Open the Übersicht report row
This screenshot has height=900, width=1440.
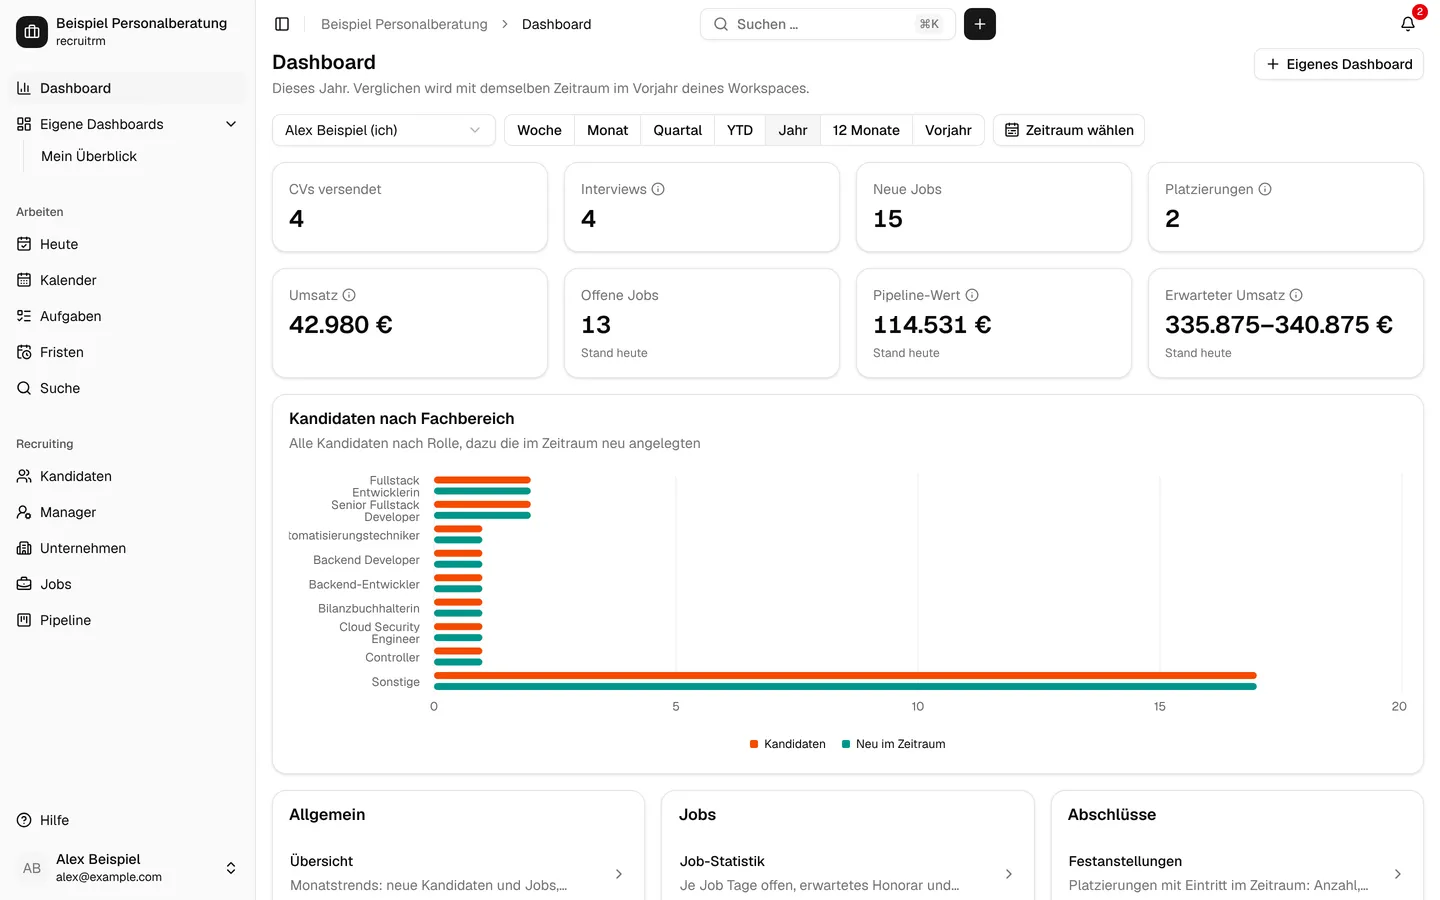point(458,873)
